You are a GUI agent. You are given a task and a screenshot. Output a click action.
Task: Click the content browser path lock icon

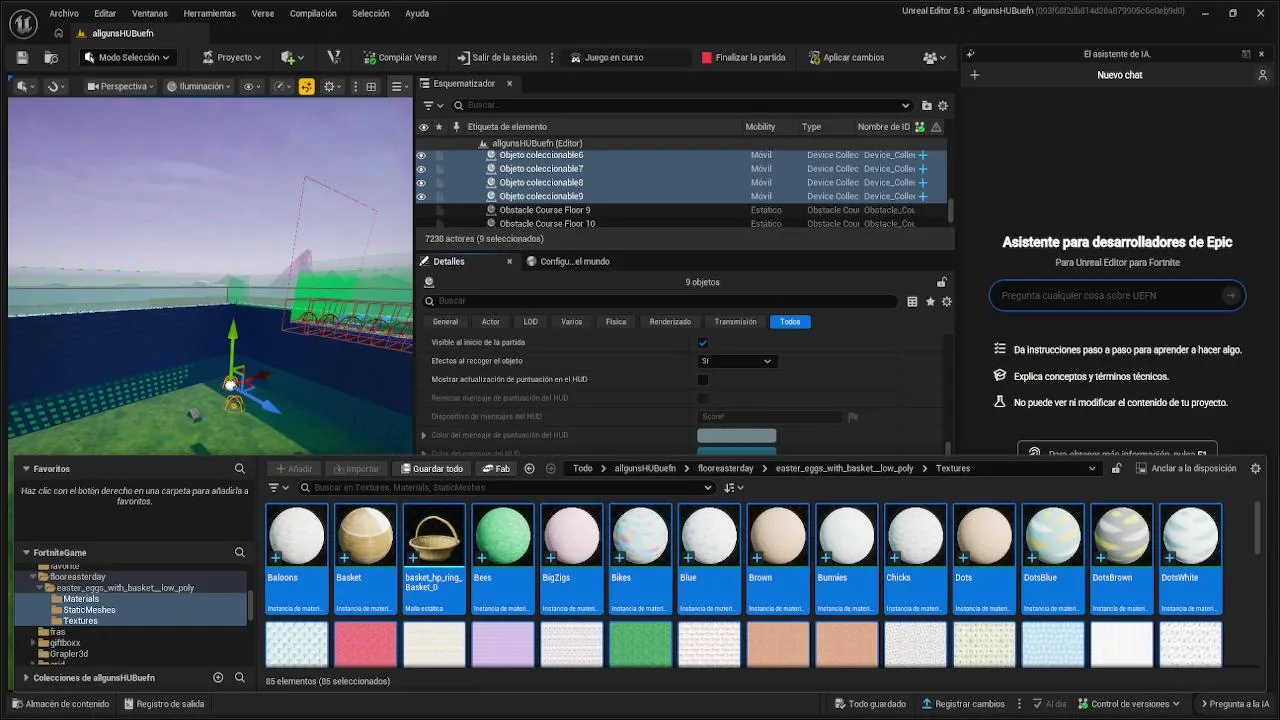click(x=1117, y=468)
